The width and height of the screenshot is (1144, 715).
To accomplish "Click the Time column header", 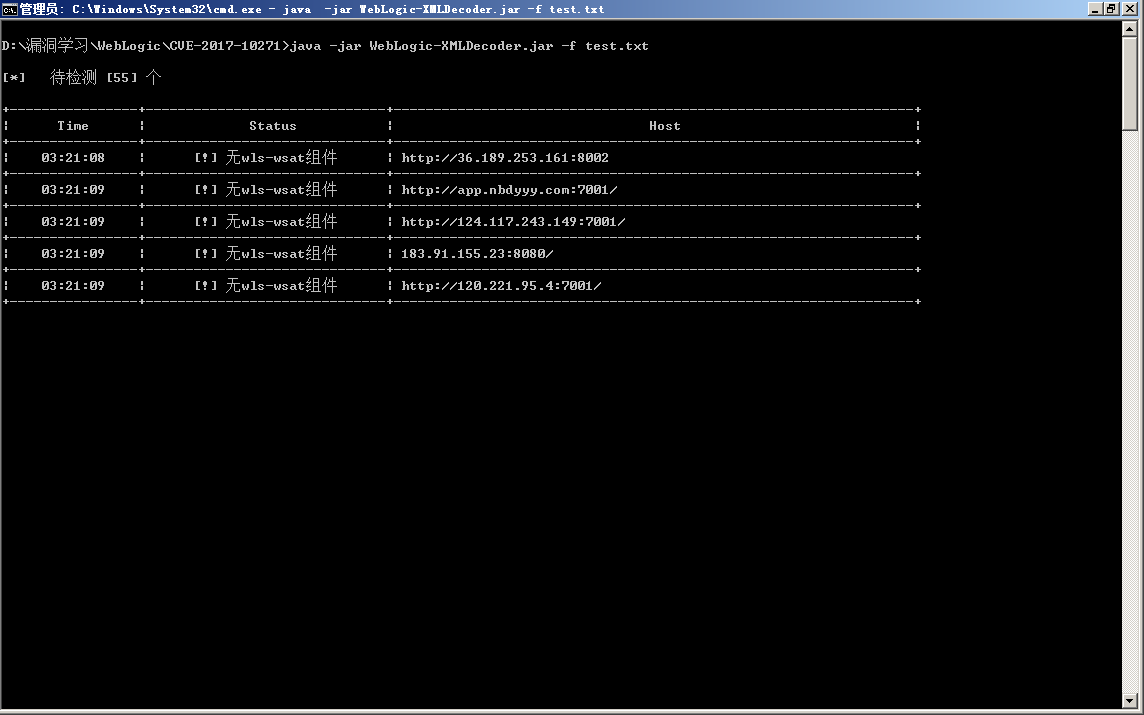I will [x=73, y=125].
